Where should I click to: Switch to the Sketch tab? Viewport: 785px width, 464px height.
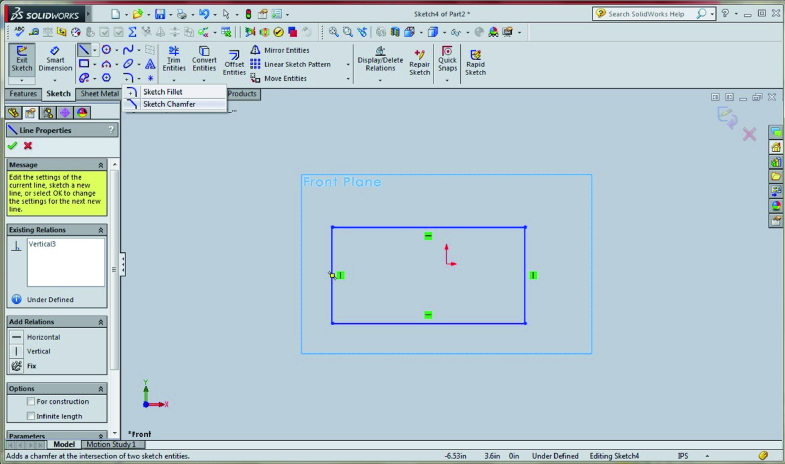point(58,94)
